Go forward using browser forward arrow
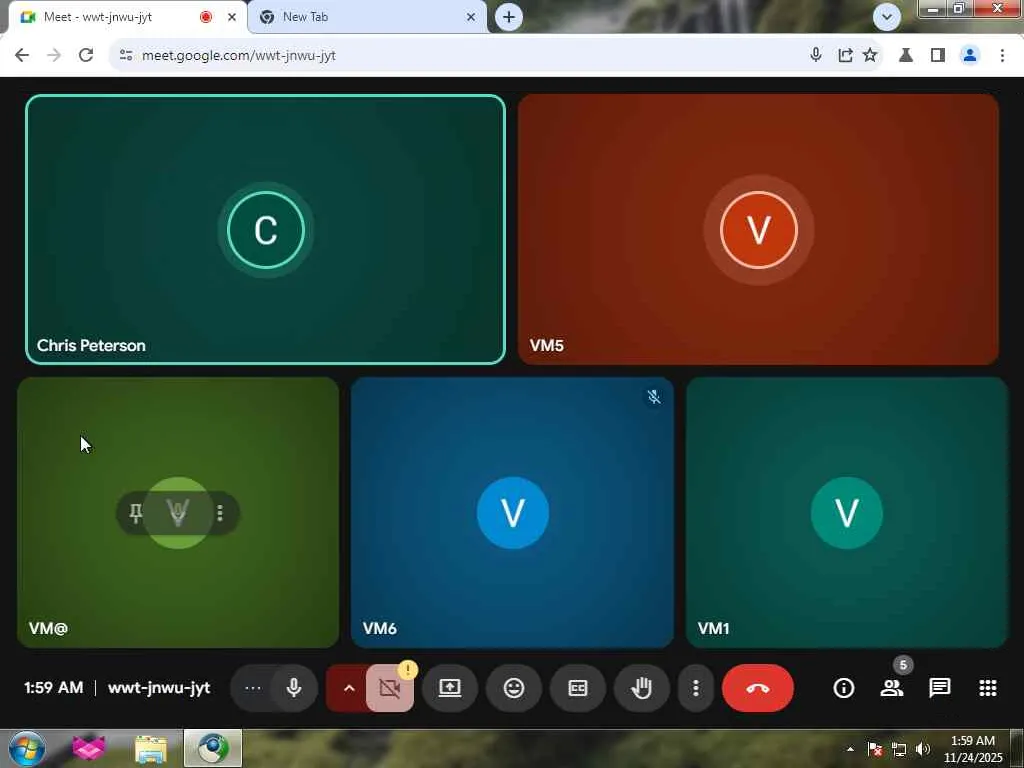Image resolution: width=1024 pixels, height=768 pixels. pos(54,55)
